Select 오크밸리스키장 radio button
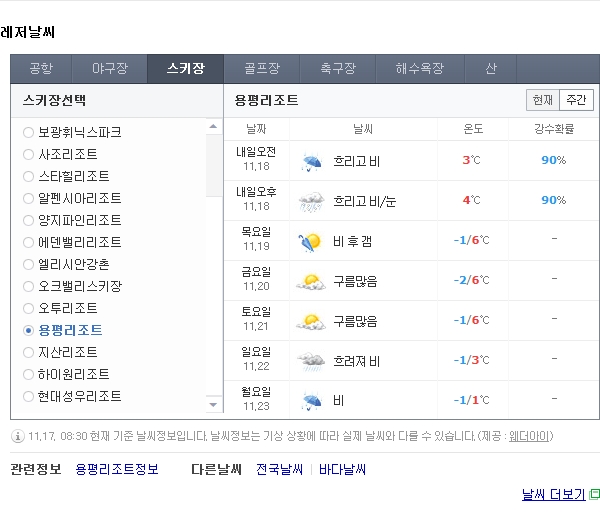Screen dimensions: 600x520 (28, 286)
